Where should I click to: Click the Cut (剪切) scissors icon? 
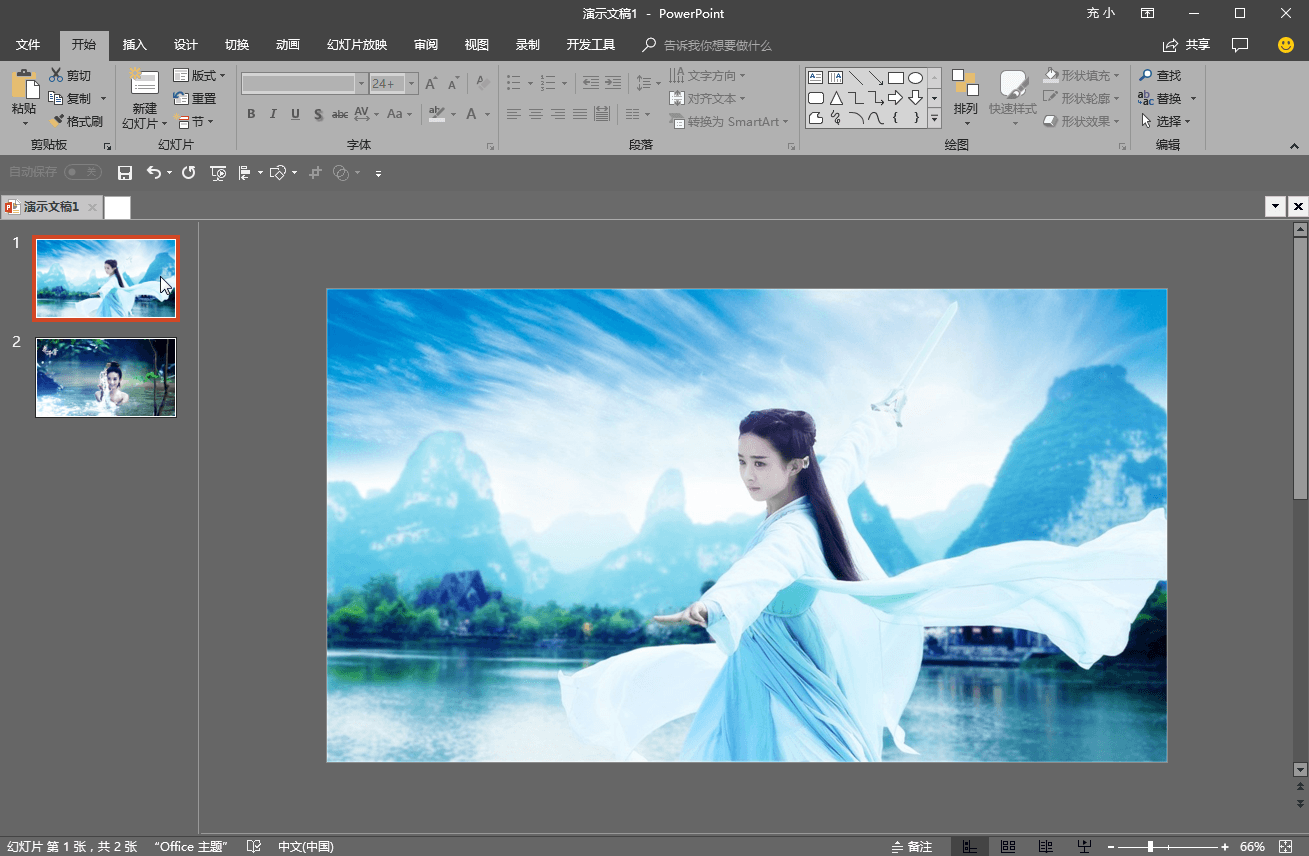pos(56,76)
